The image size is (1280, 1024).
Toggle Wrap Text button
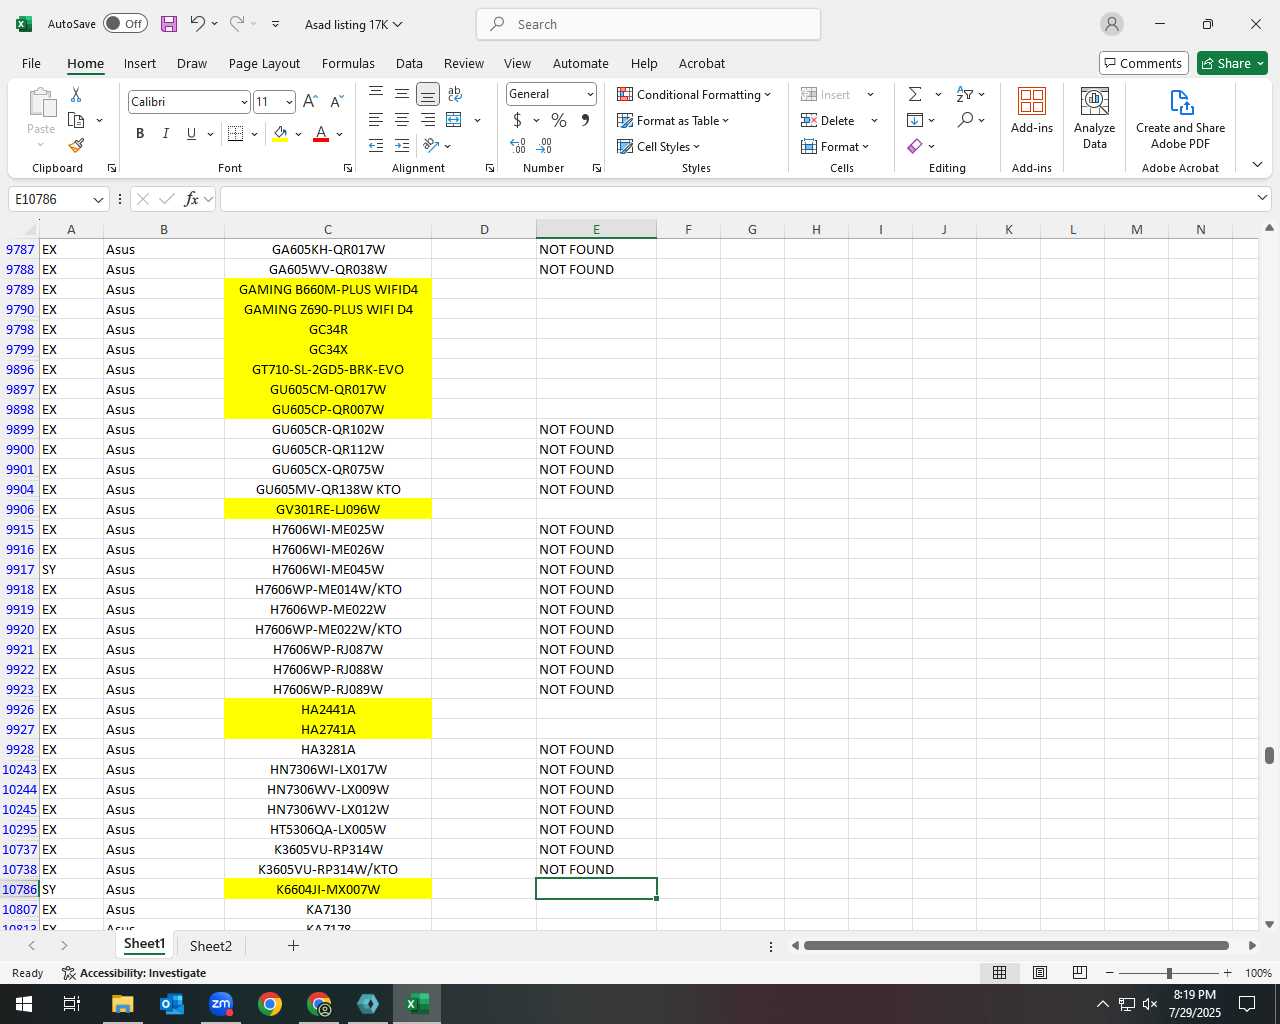(x=455, y=94)
